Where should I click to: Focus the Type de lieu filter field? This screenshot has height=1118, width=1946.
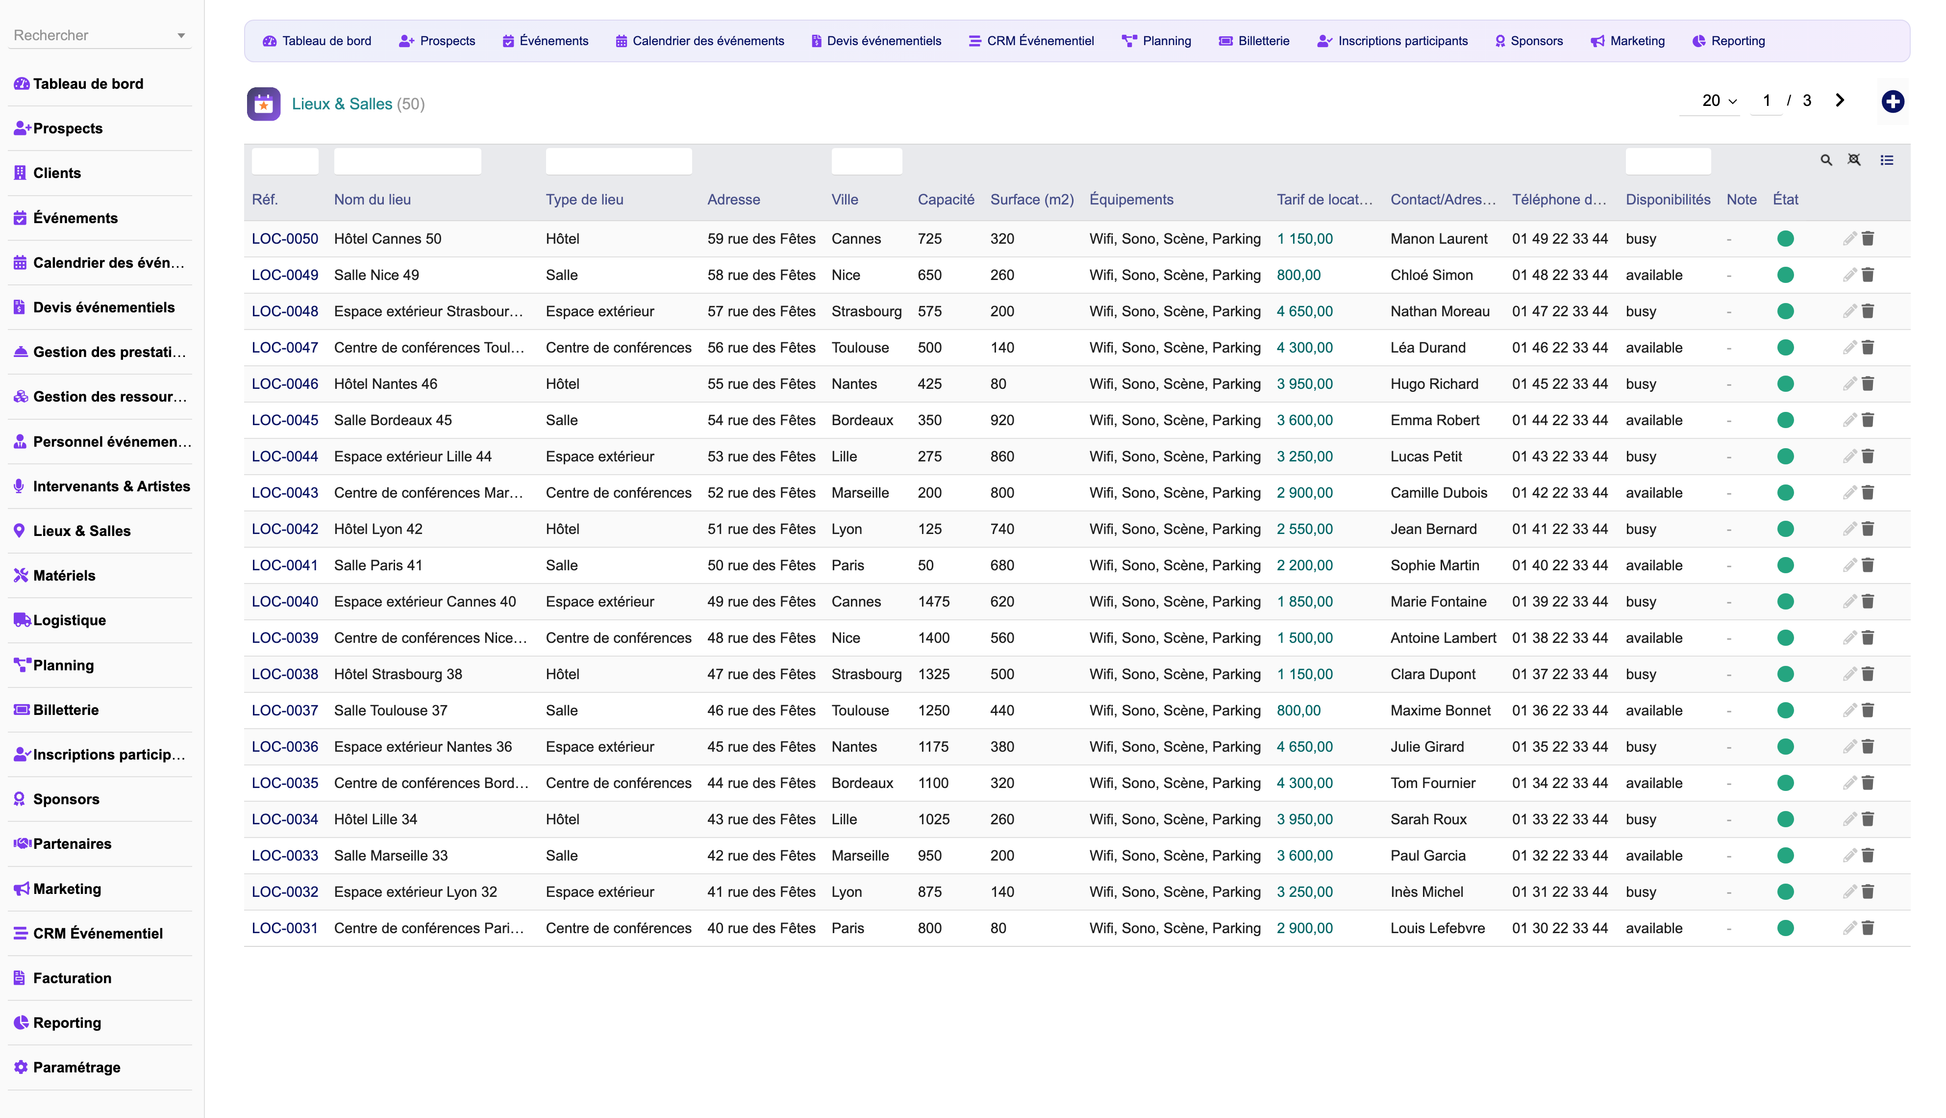619,161
